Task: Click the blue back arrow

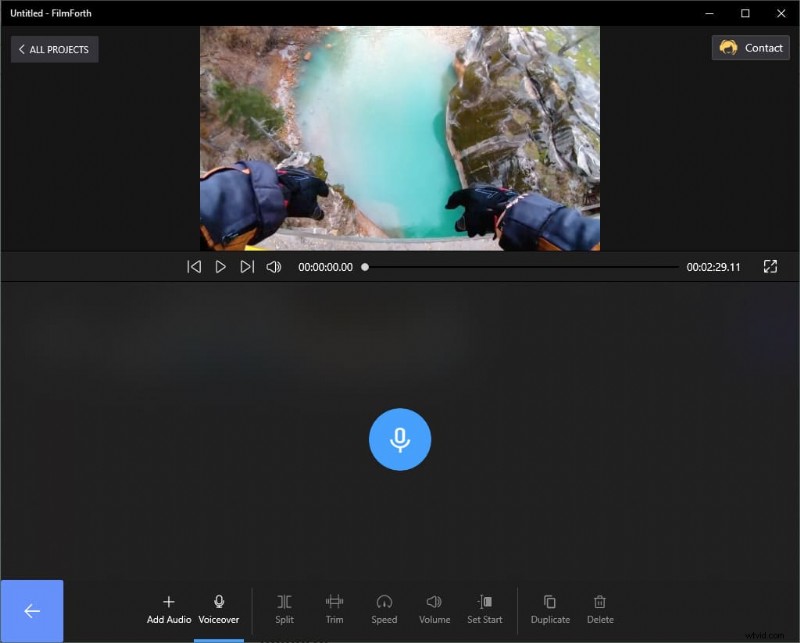Action: [31, 610]
